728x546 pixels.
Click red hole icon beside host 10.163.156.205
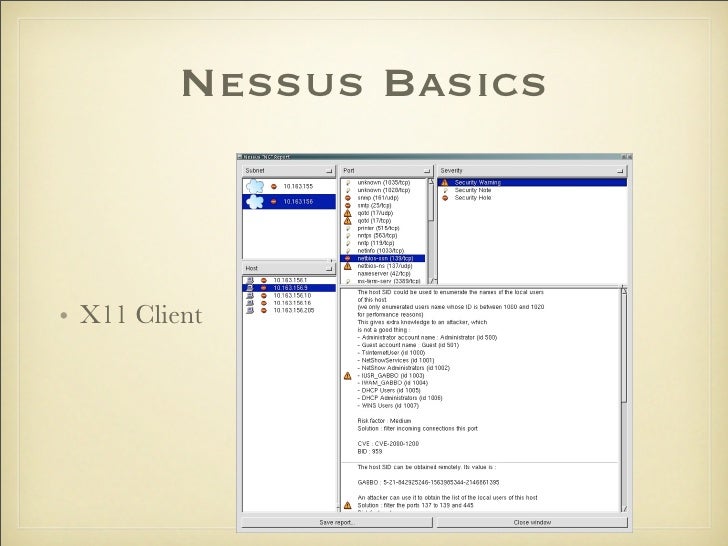pos(264,310)
